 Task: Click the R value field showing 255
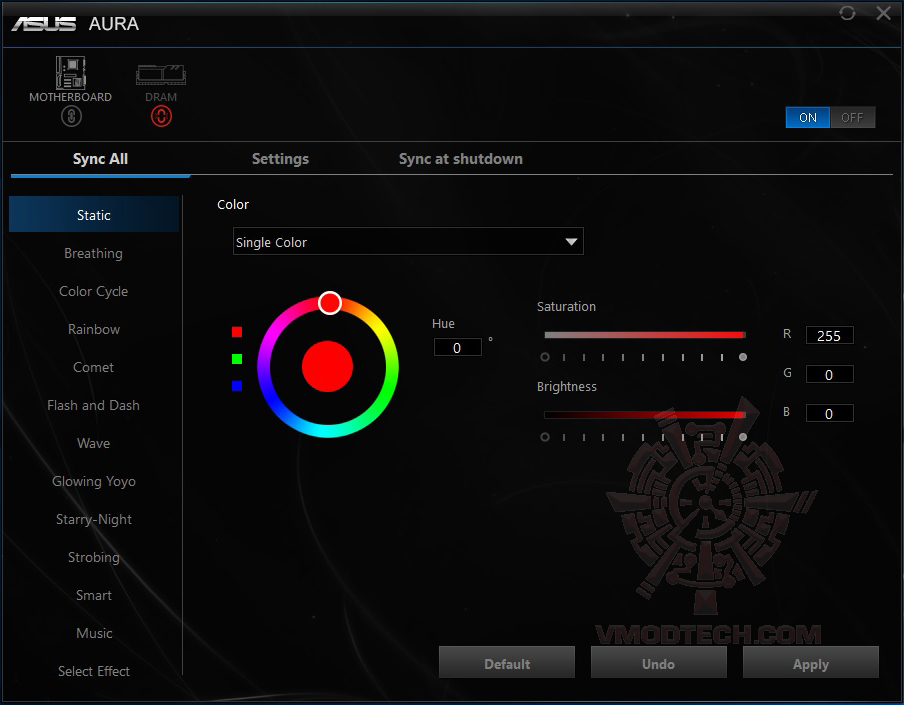click(829, 335)
